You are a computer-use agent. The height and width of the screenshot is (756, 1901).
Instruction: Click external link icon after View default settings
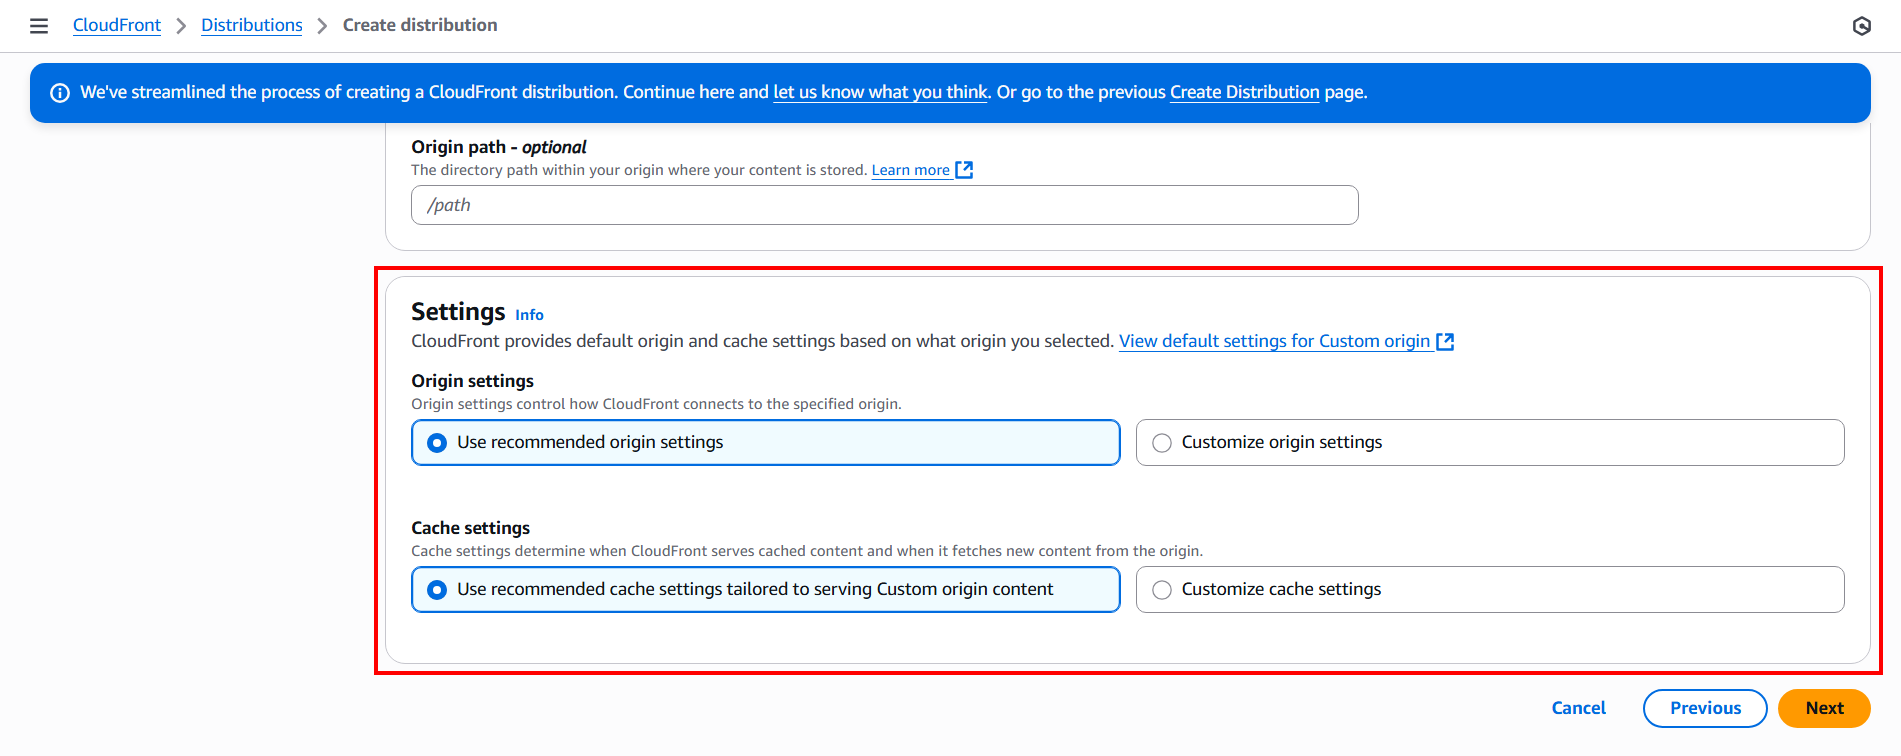pyautogui.click(x=1445, y=342)
